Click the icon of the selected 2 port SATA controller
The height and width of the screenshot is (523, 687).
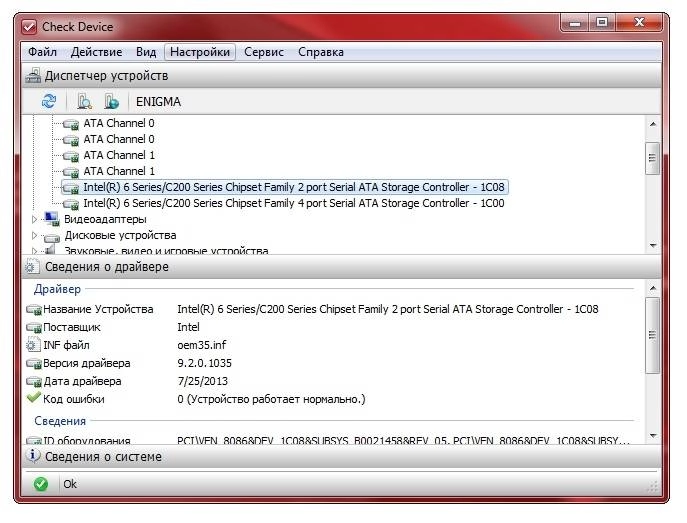click(71, 188)
